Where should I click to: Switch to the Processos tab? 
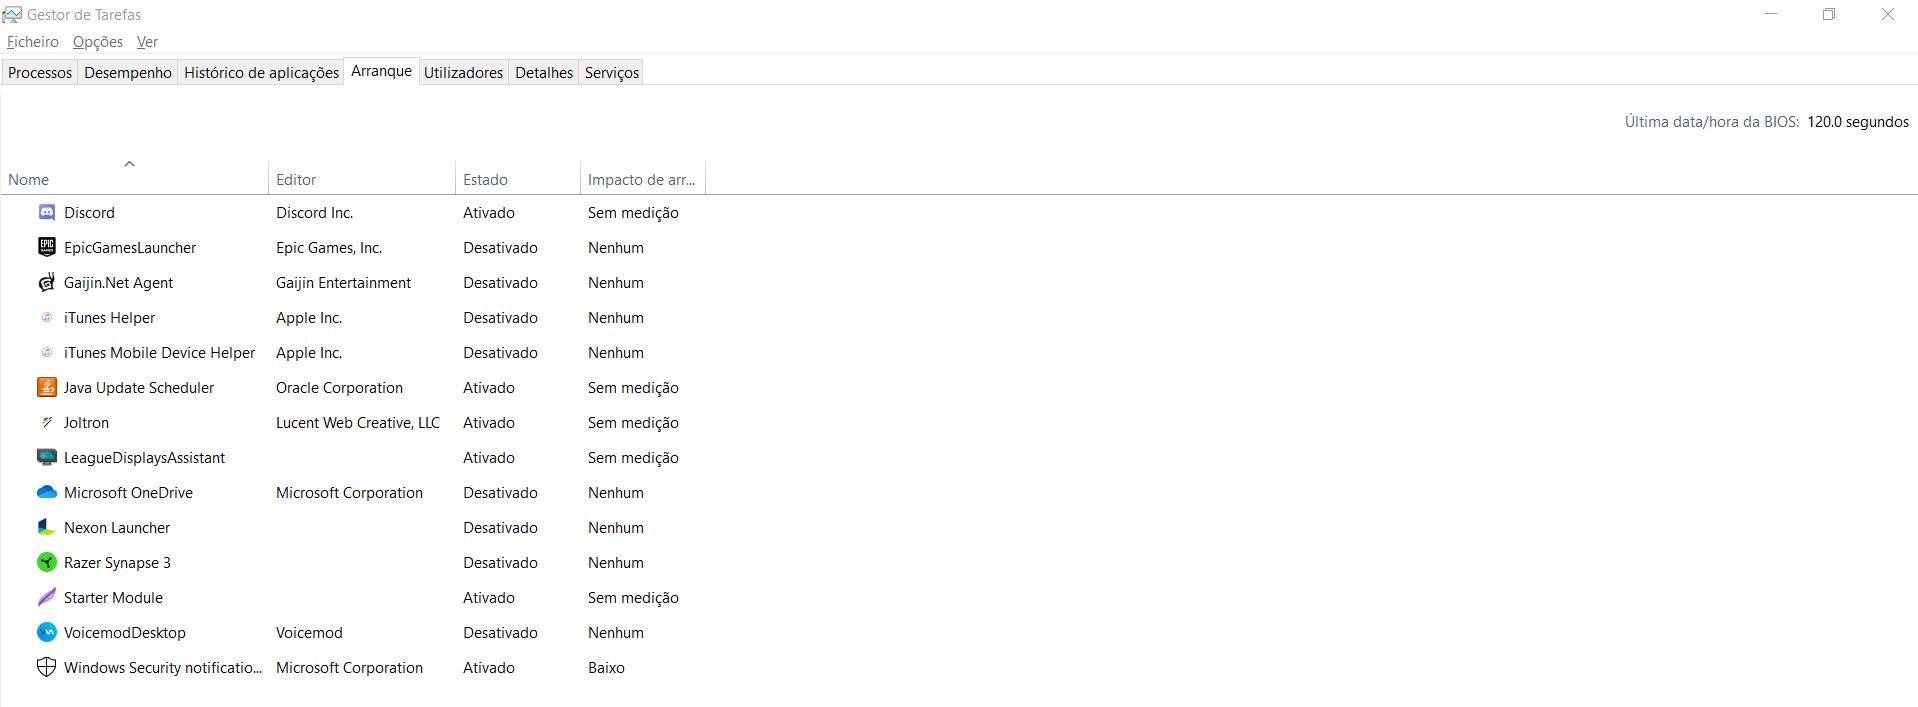(40, 72)
